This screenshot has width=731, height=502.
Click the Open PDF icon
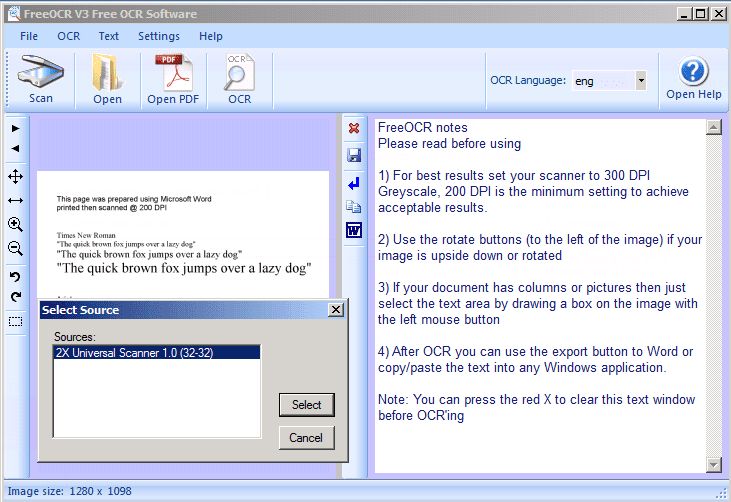(x=173, y=72)
